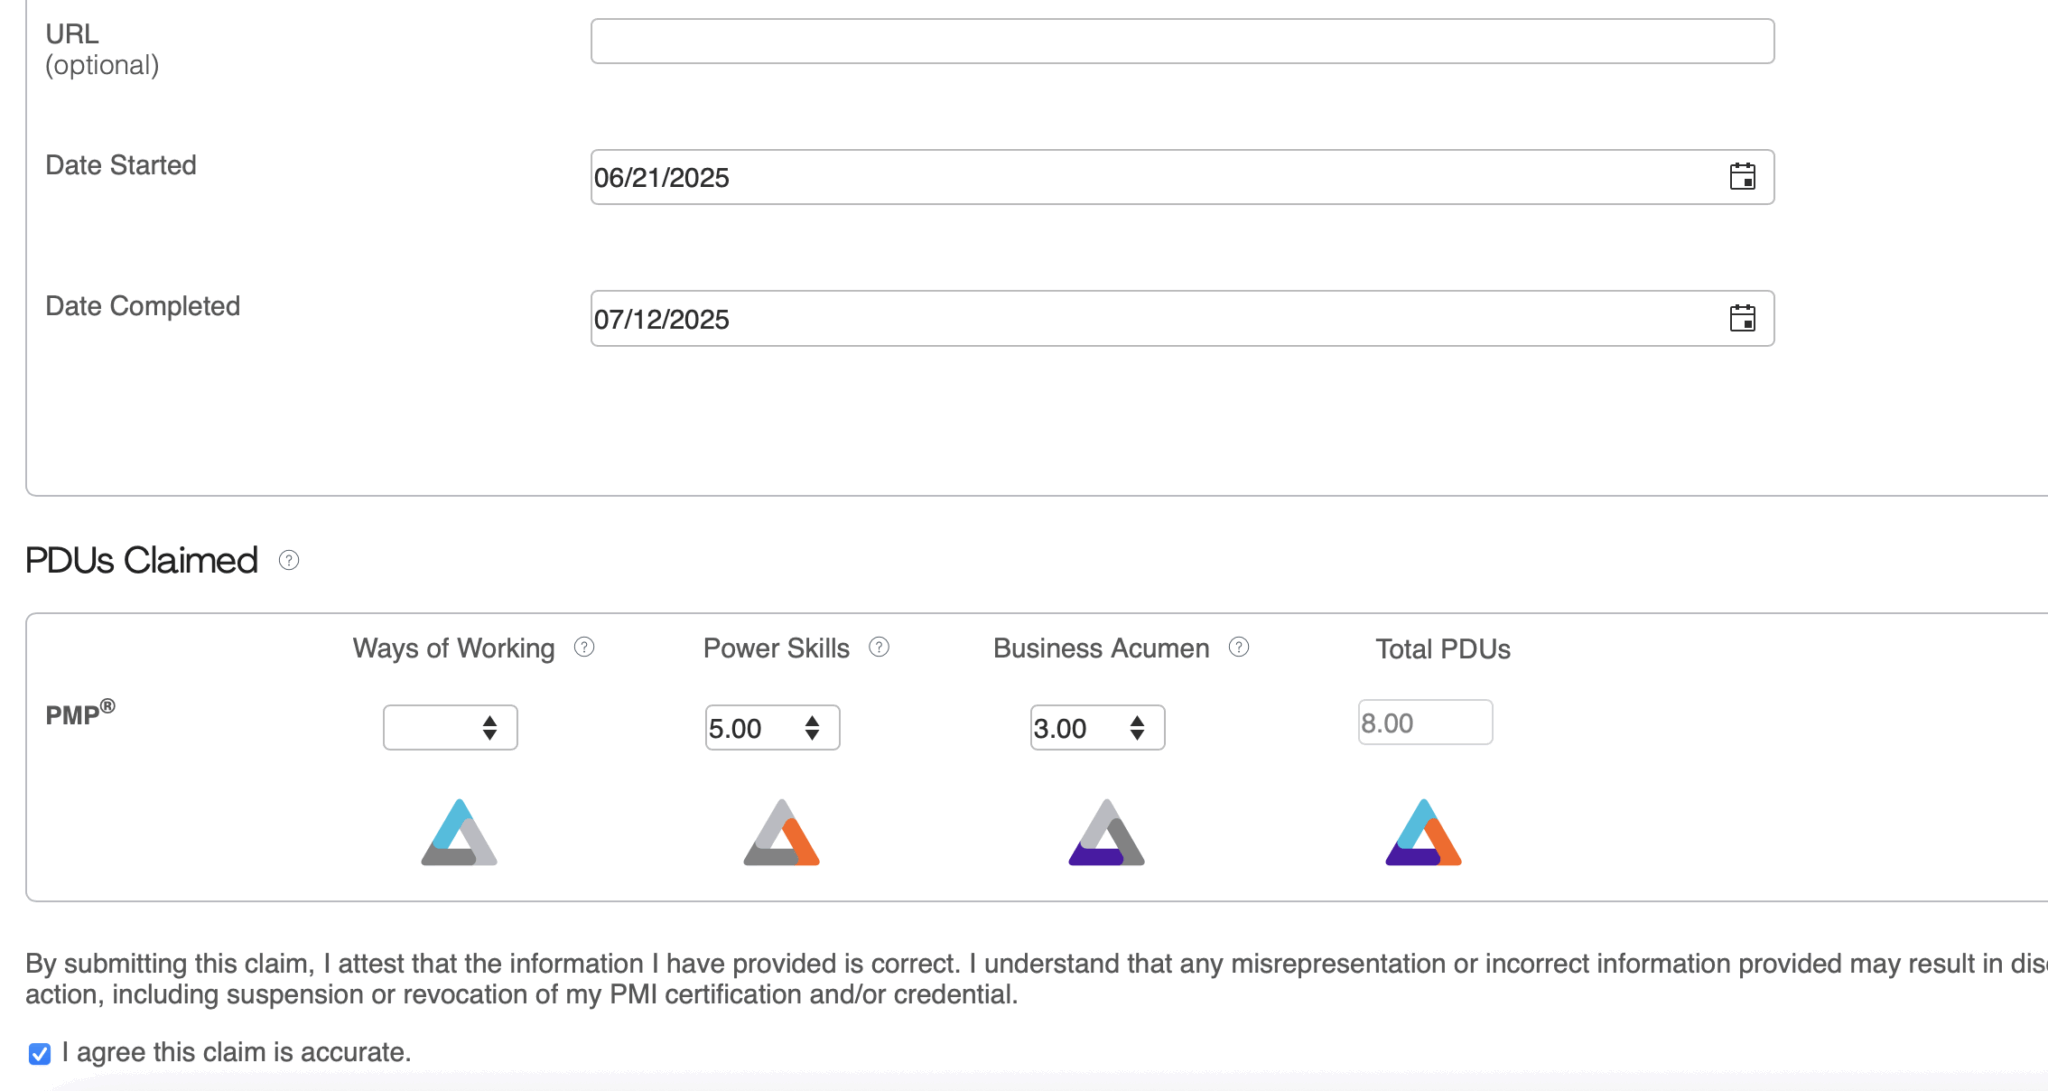Screen dimensions: 2048x1091
Task: Click the Power Skills stepper arrows
Action: point(812,727)
